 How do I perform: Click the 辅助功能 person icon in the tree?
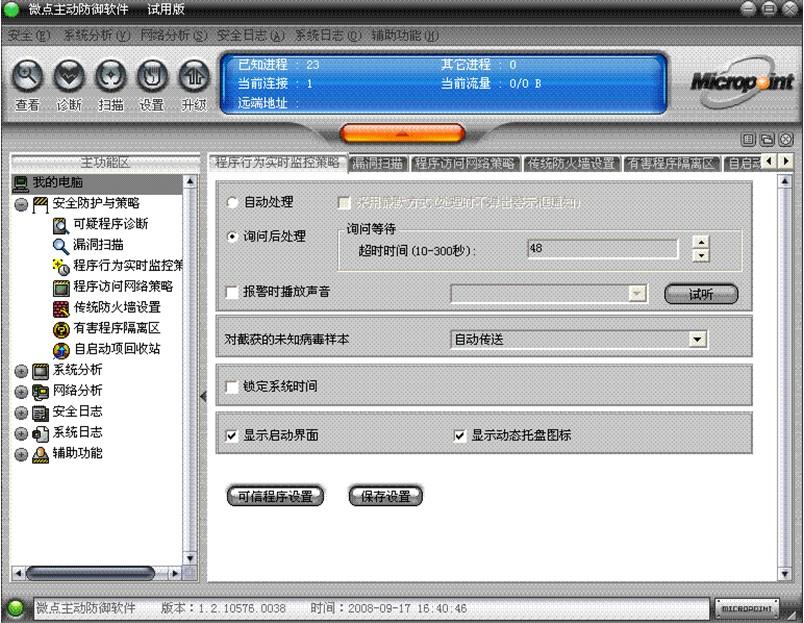pyautogui.click(x=41, y=455)
